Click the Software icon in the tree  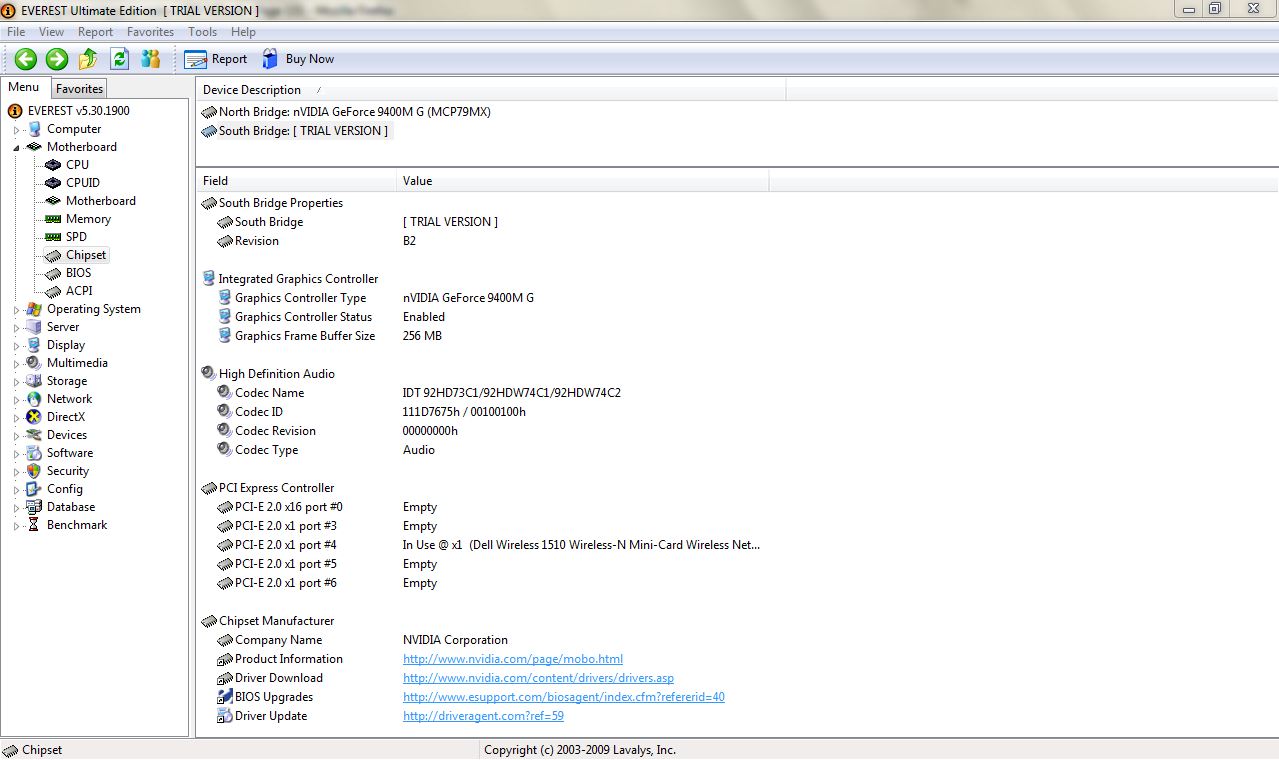pos(34,453)
